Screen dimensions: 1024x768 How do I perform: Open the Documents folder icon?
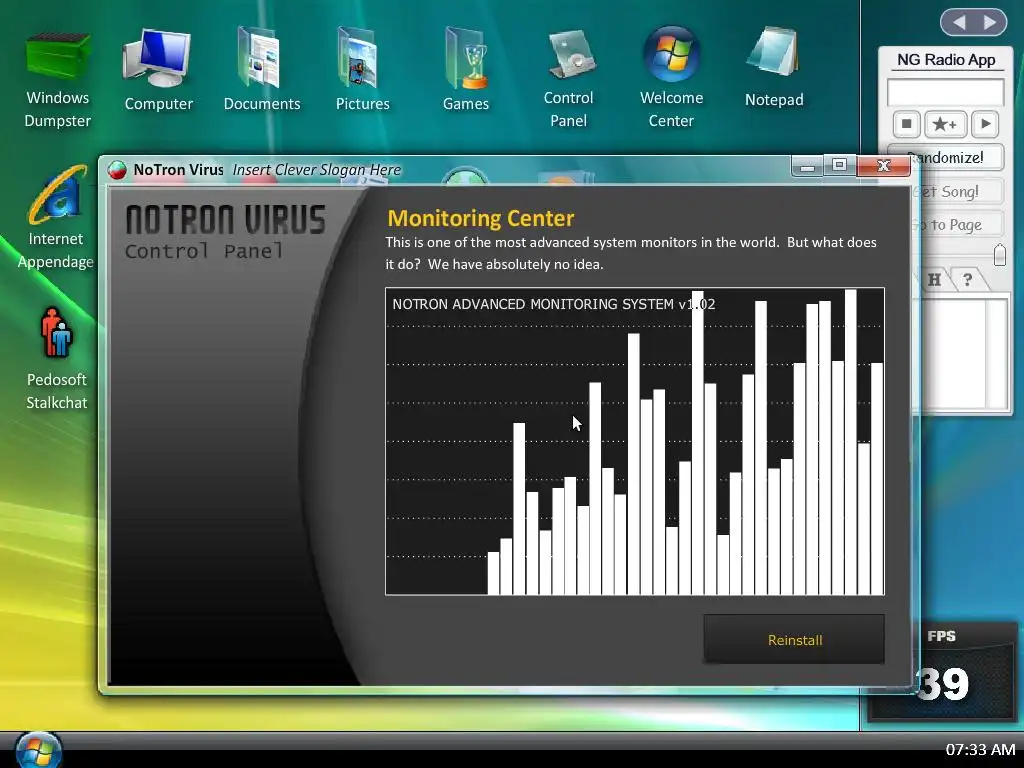(x=261, y=70)
